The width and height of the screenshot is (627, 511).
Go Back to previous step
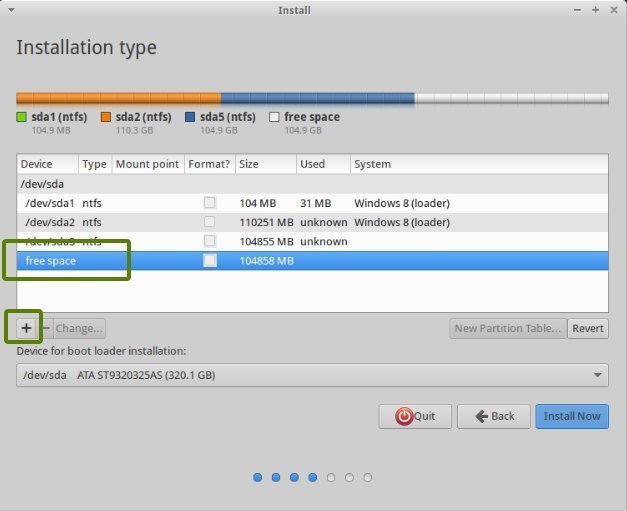point(494,416)
